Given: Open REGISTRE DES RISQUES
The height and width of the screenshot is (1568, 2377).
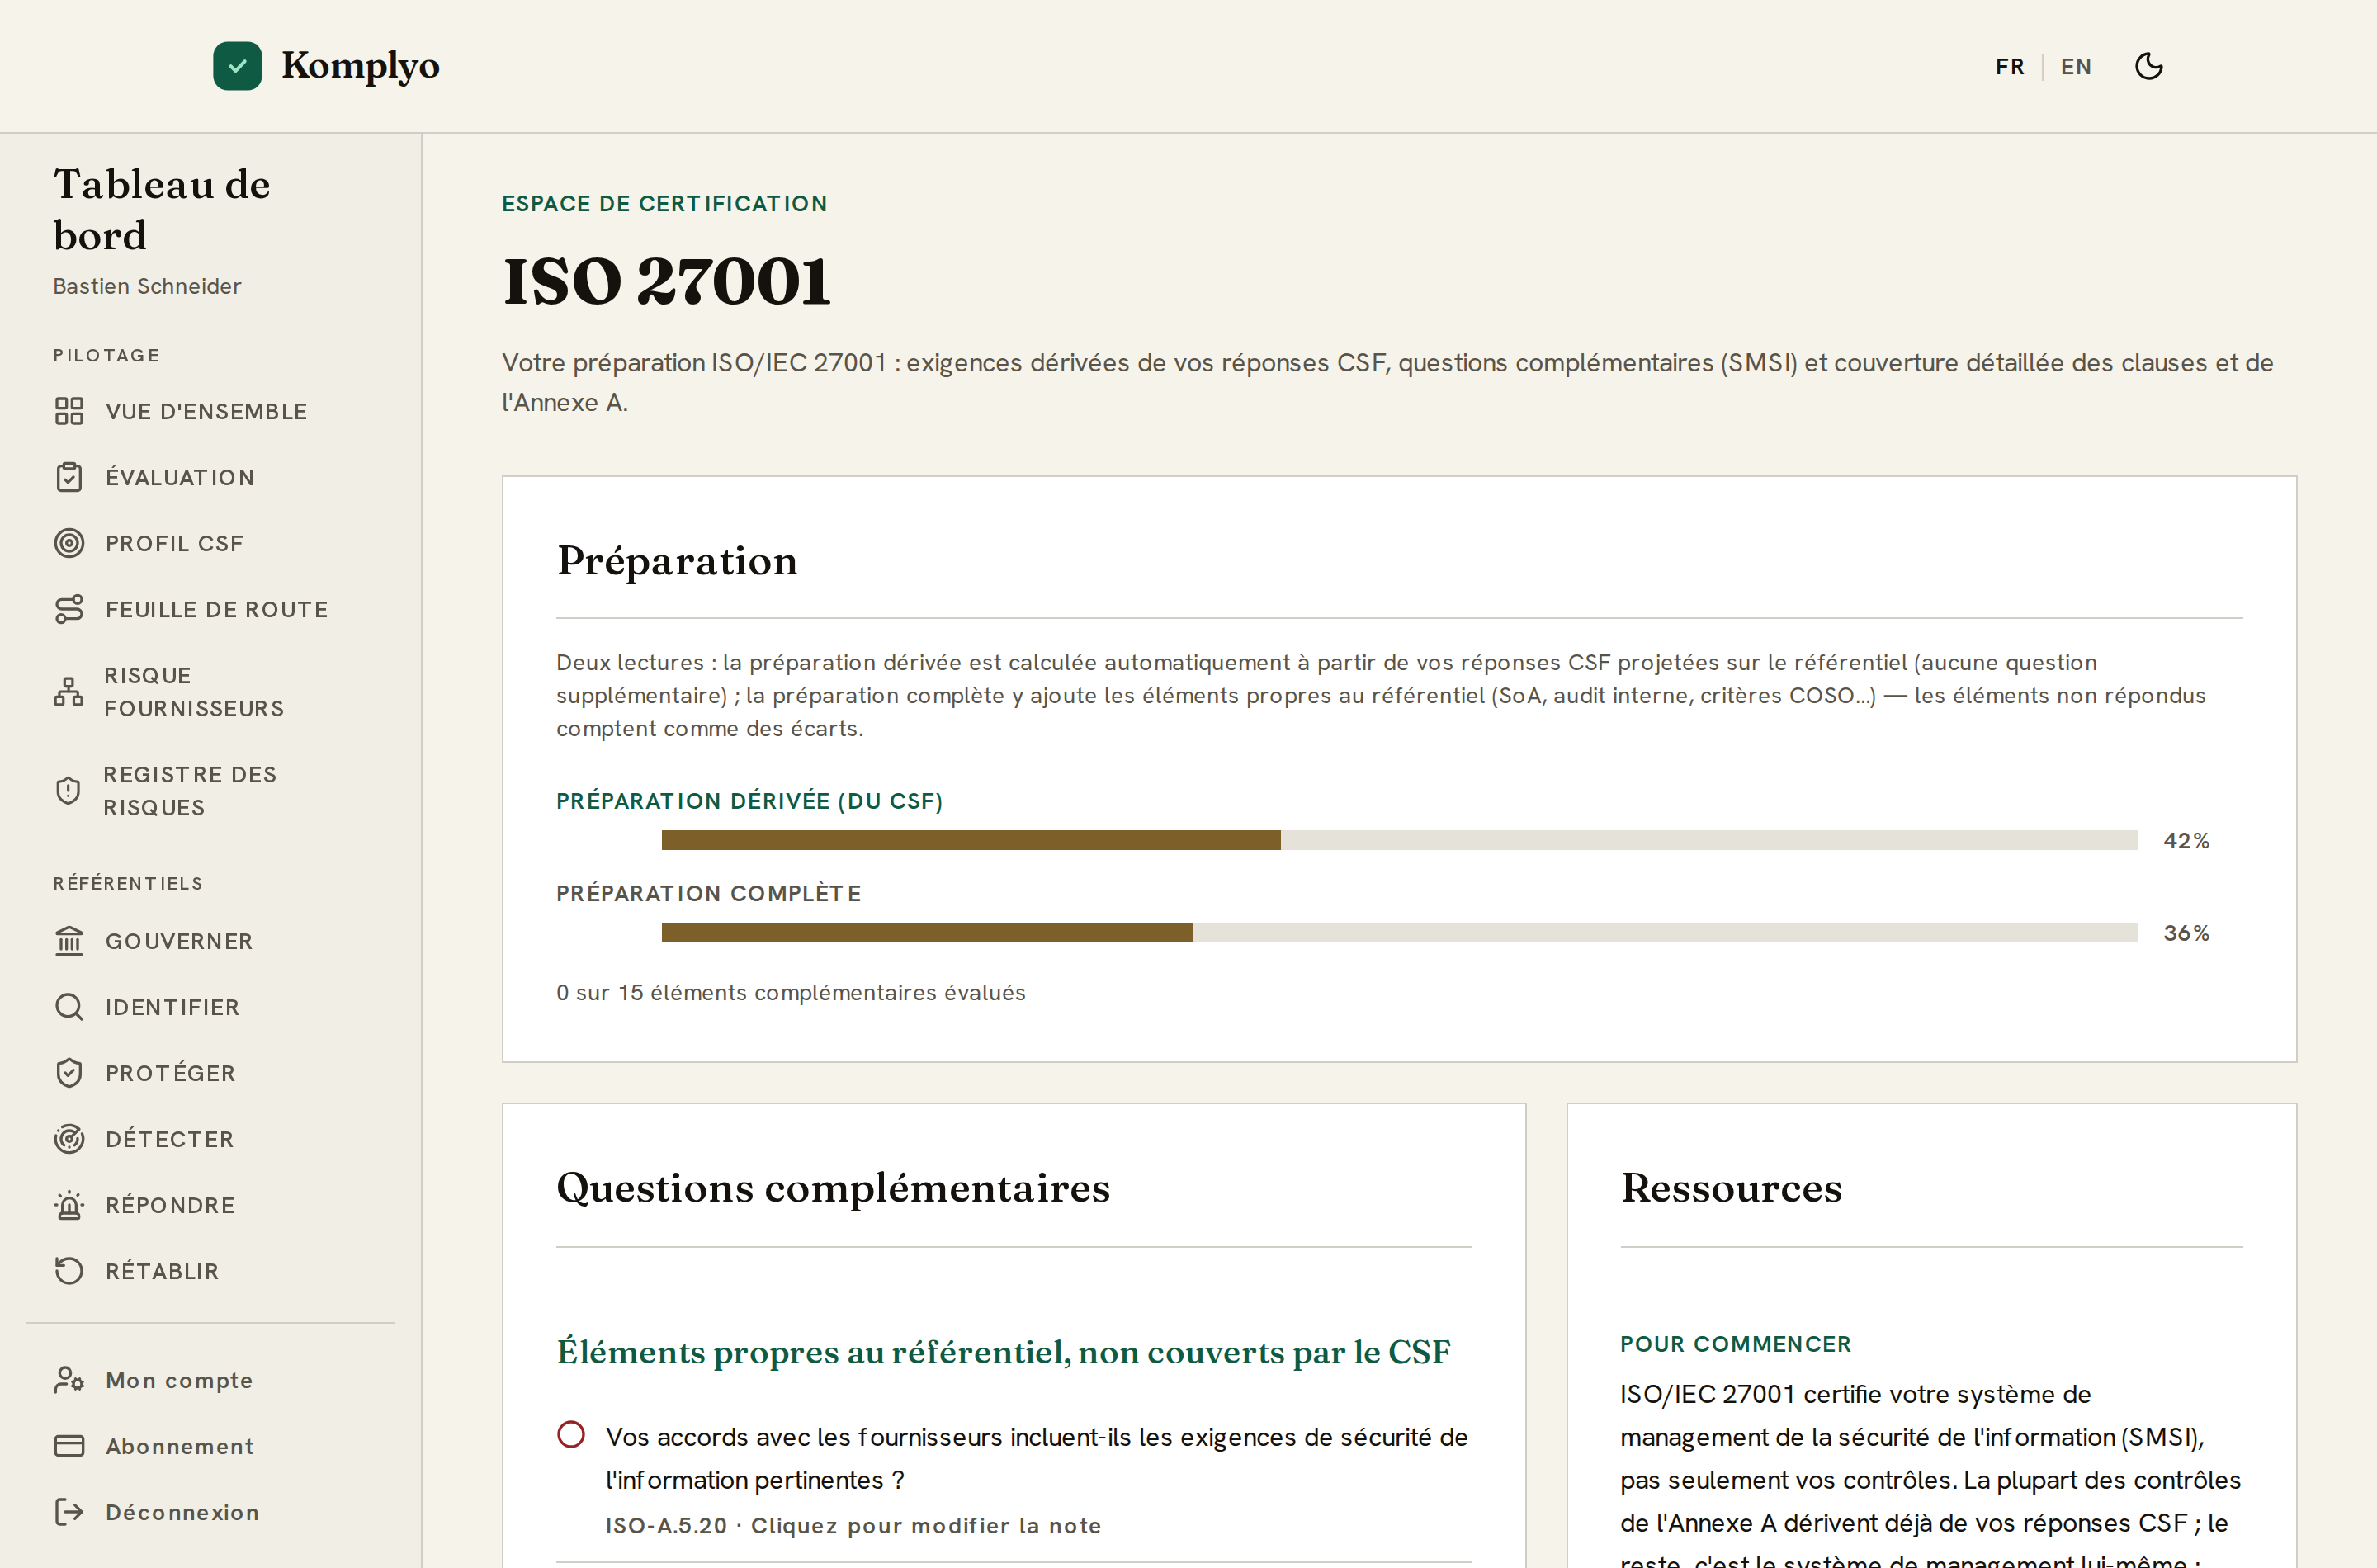Looking at the screenshot, I should [x=190, y=791].
